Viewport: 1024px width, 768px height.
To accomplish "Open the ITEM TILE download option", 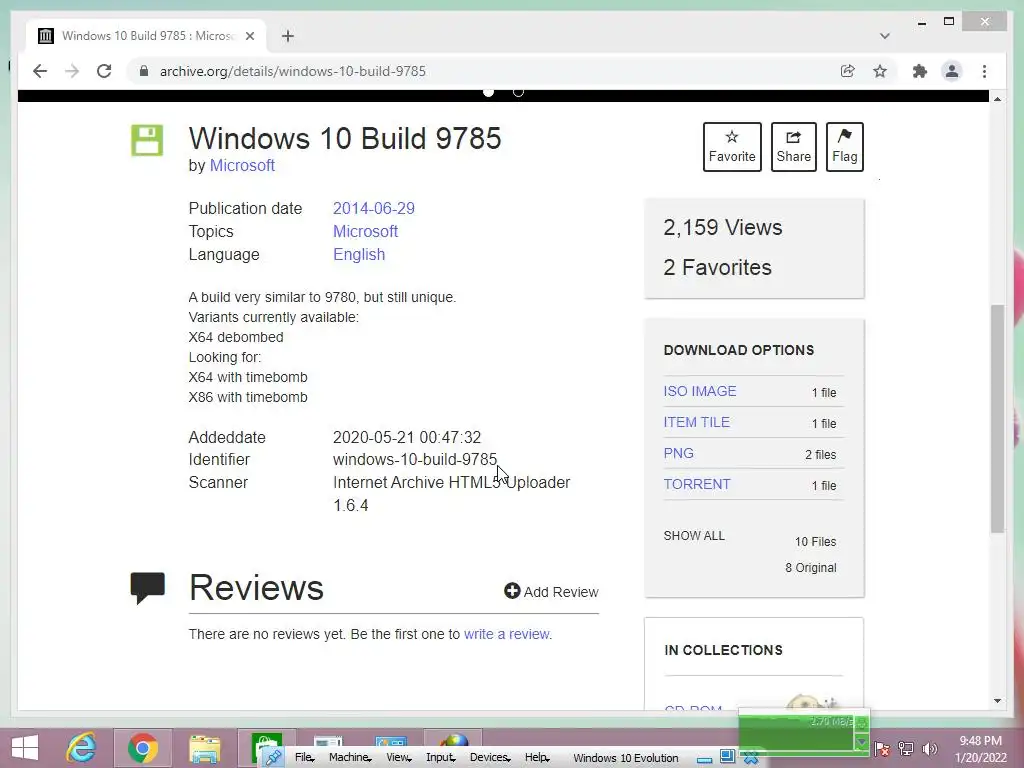I will pyautogui.click(x=696, y=423).
